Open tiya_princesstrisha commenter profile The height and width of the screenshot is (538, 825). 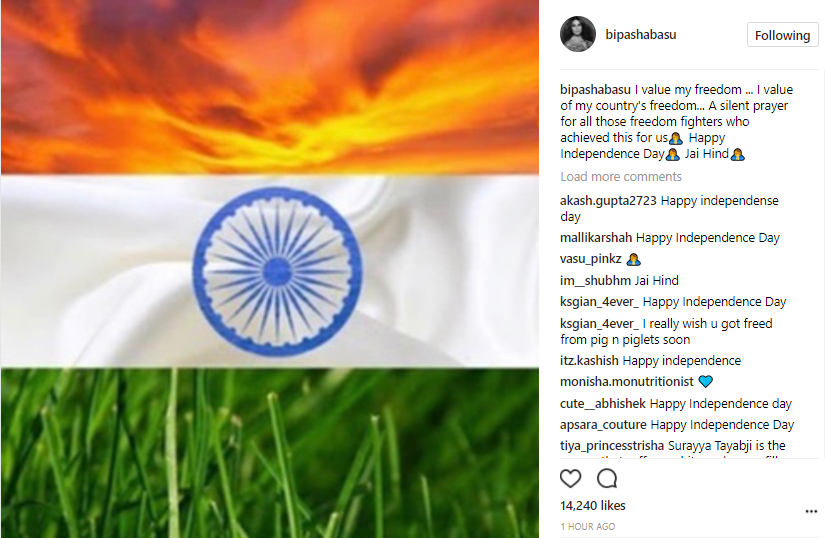612,445
